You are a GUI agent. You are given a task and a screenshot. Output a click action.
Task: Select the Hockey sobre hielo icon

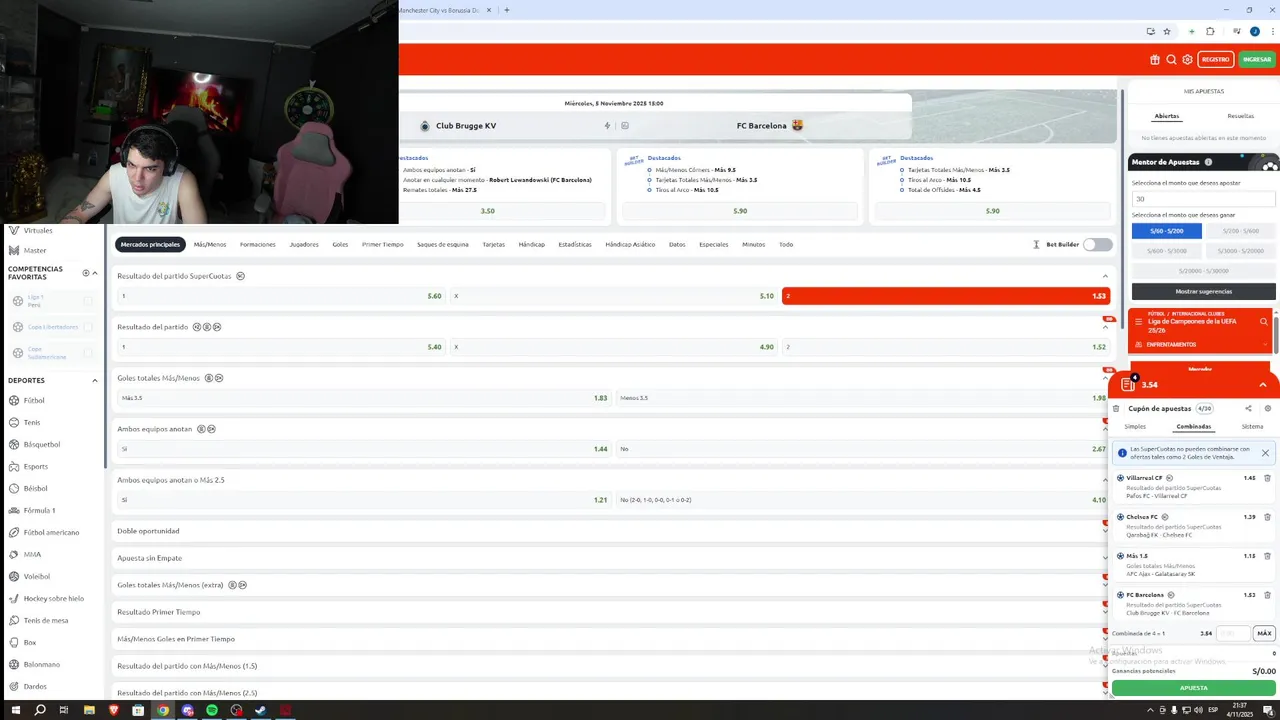[14, 598]
